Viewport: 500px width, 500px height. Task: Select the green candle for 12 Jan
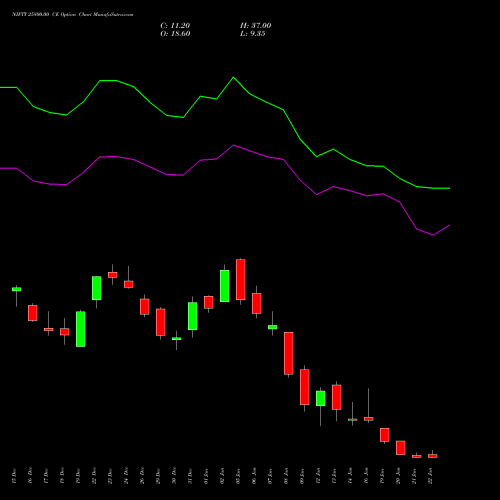click(x=320, y=398)
